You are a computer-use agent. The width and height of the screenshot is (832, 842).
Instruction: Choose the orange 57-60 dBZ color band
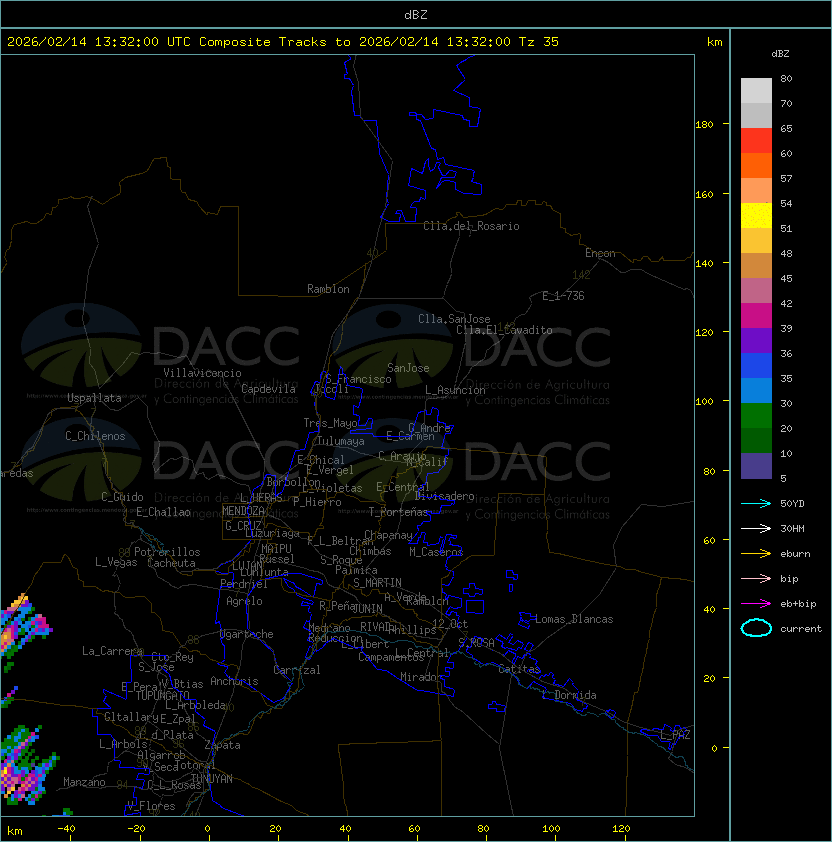click(x=756, y=165)
